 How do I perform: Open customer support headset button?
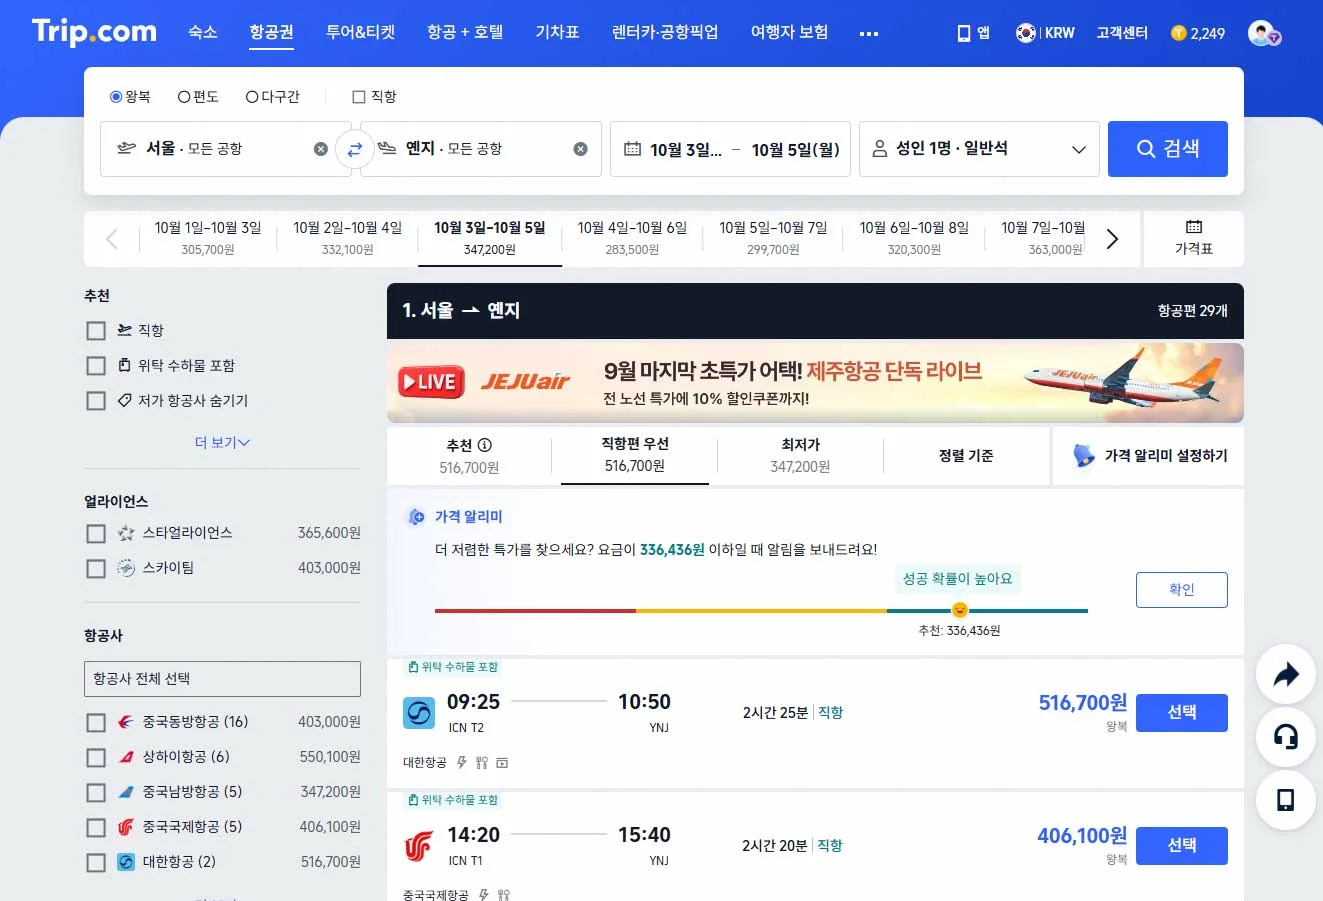coord(1286,737)
